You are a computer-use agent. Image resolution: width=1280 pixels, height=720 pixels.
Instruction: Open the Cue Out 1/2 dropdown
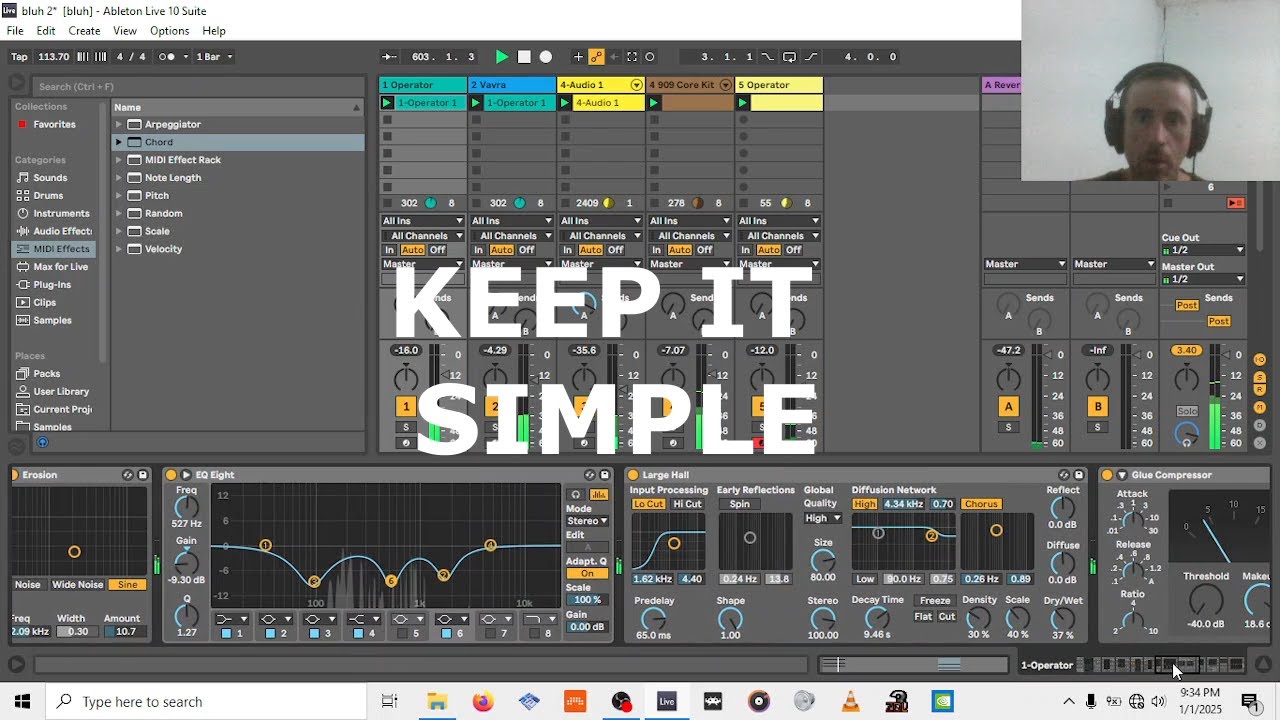click(x=1203, y=250)
